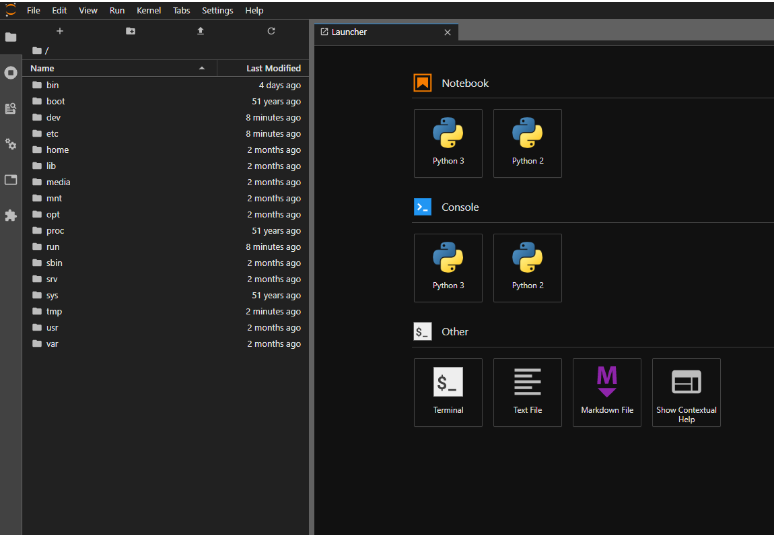Click the New Launcher plus icon
This screenshot has width=774, height=535.
(x=59, y=31)
